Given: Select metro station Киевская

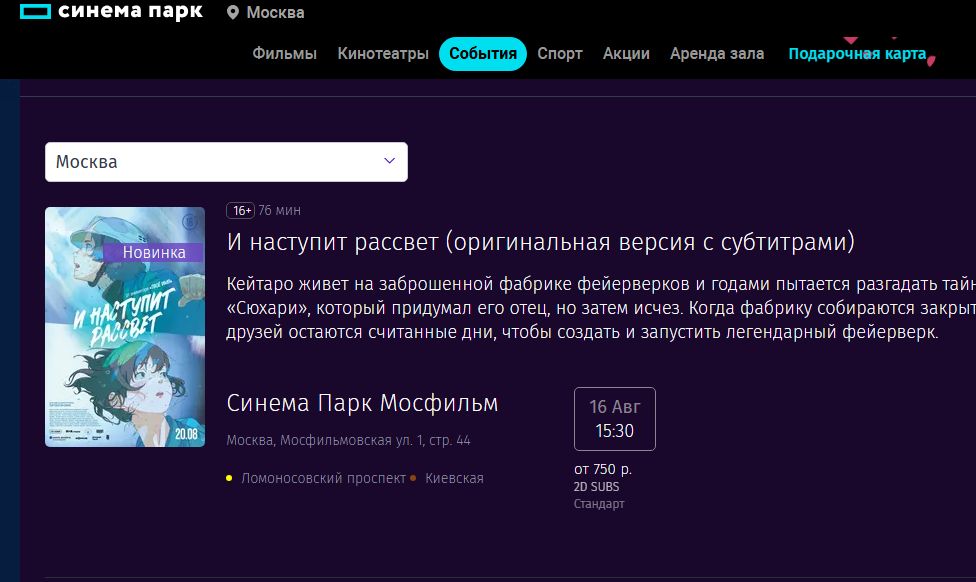Looking at the screenshot, I should (454, 478).
